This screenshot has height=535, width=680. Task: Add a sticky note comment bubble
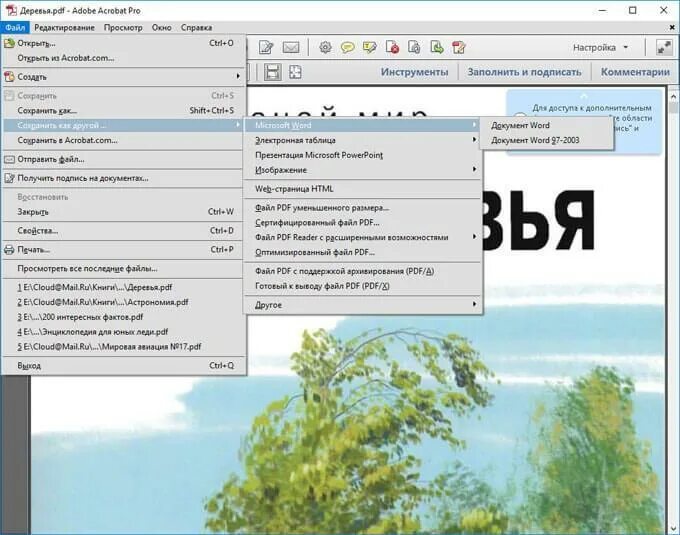[347, 47]
